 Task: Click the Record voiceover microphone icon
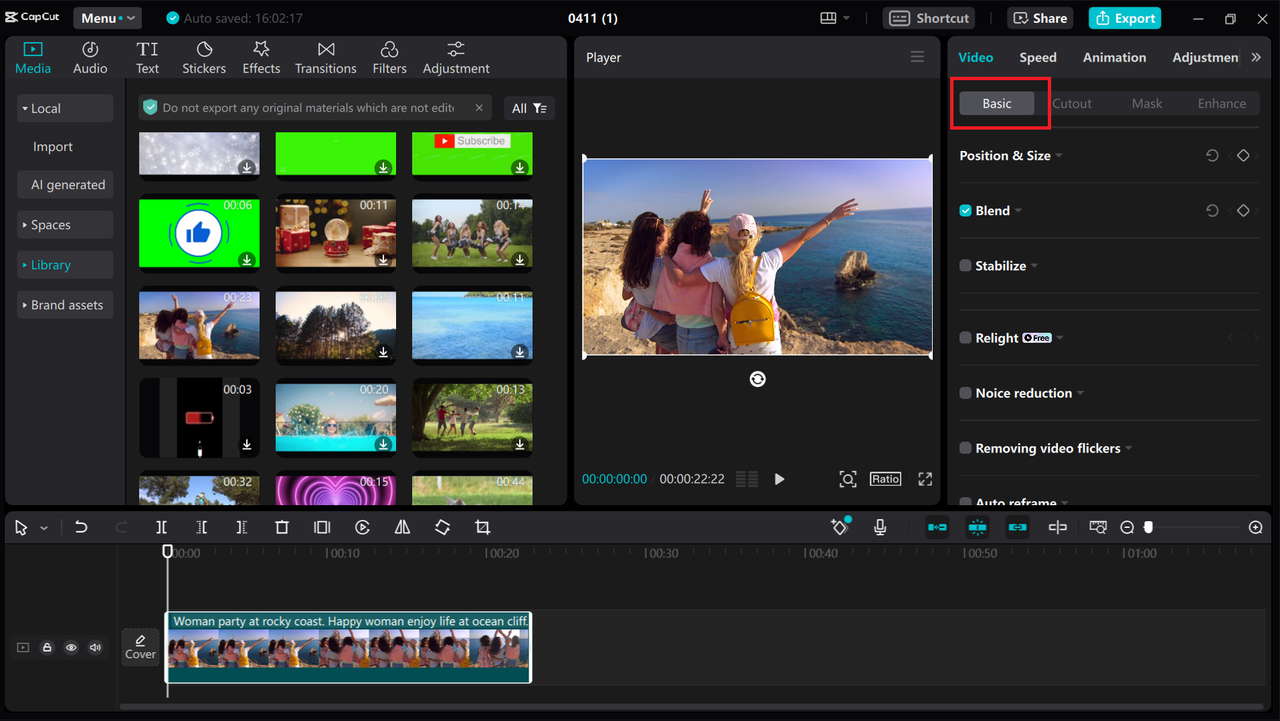tap(880, 527)
